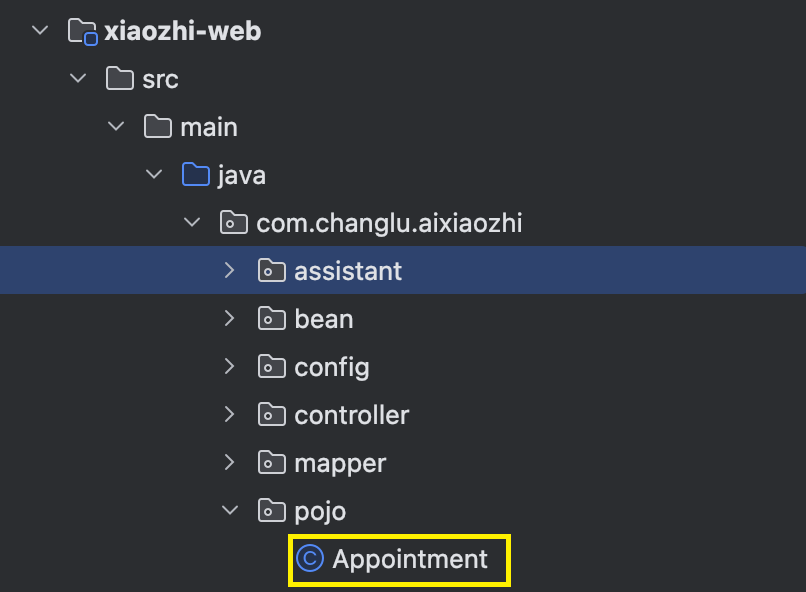Click the main folder icon
The width and height of the screenshot is (806, 592).
(158, 126)
